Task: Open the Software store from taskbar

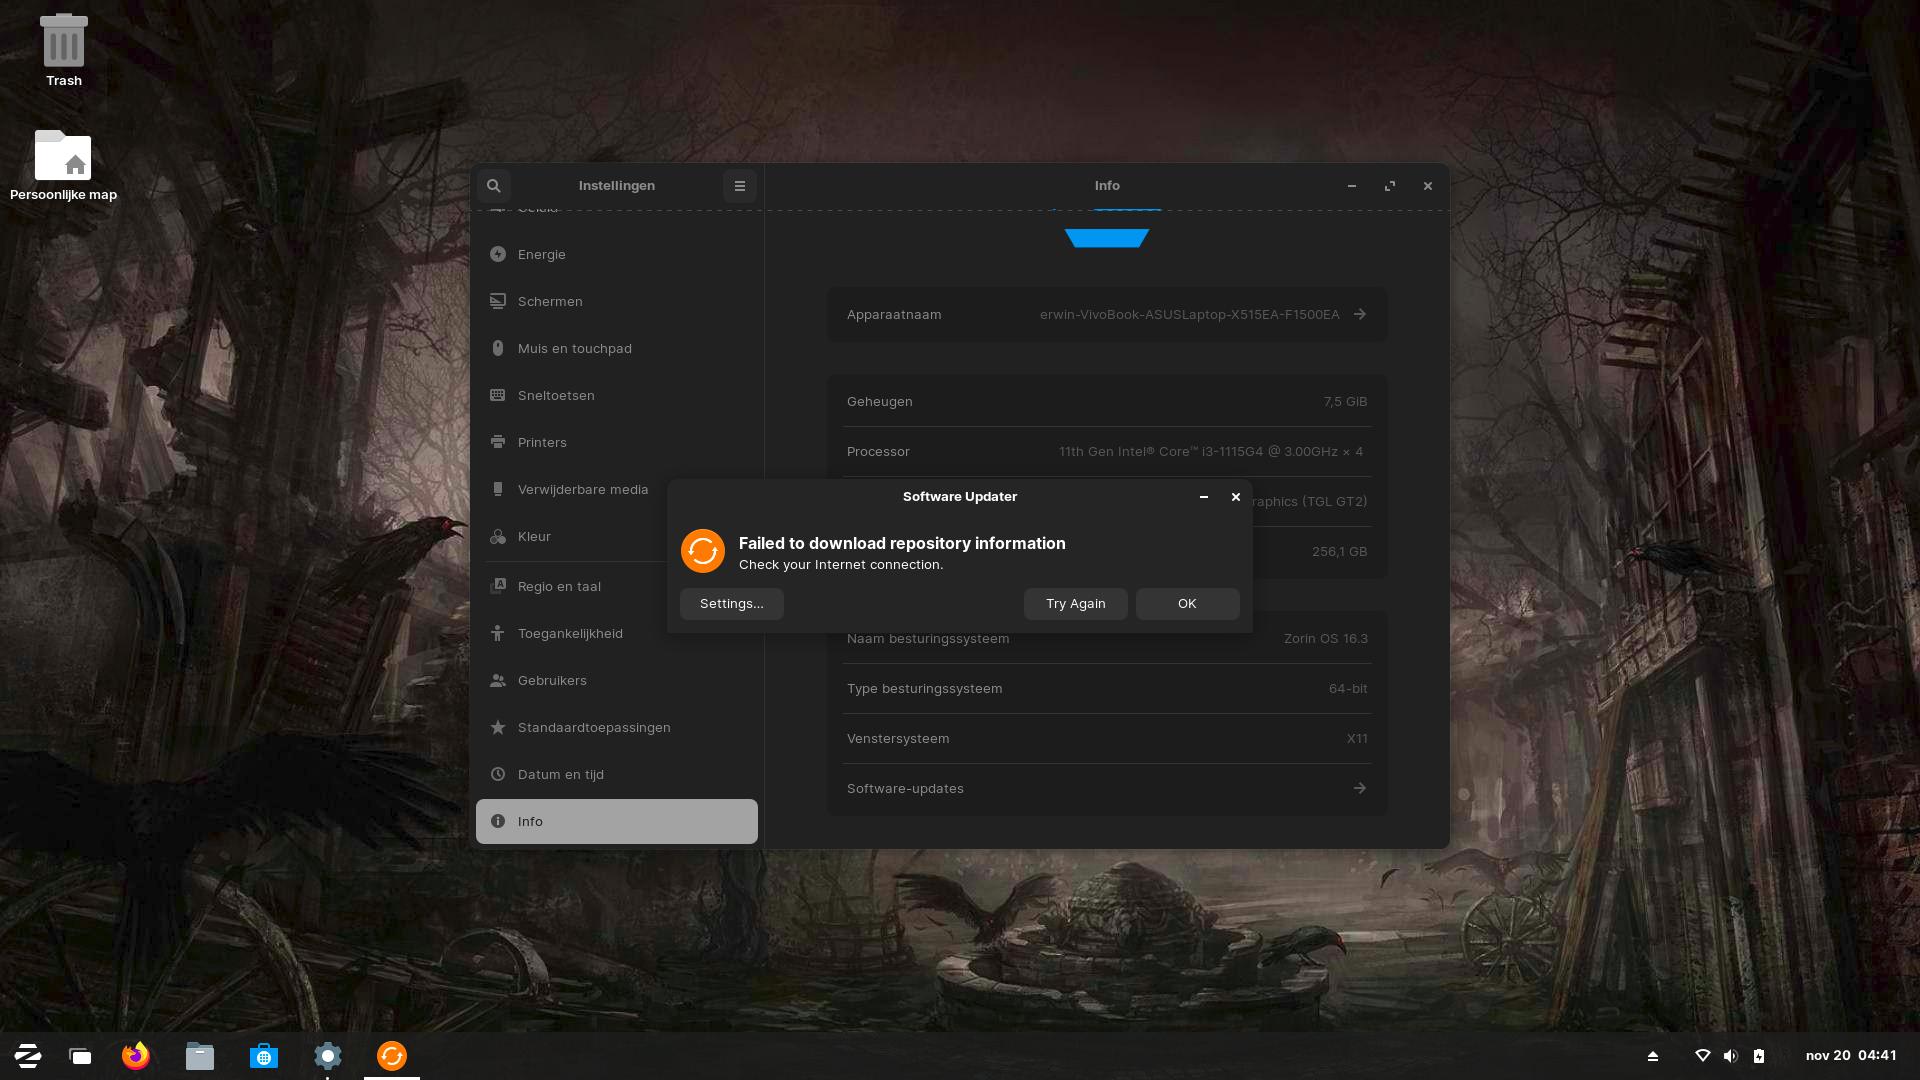Action: click(x=264, y=1056)
